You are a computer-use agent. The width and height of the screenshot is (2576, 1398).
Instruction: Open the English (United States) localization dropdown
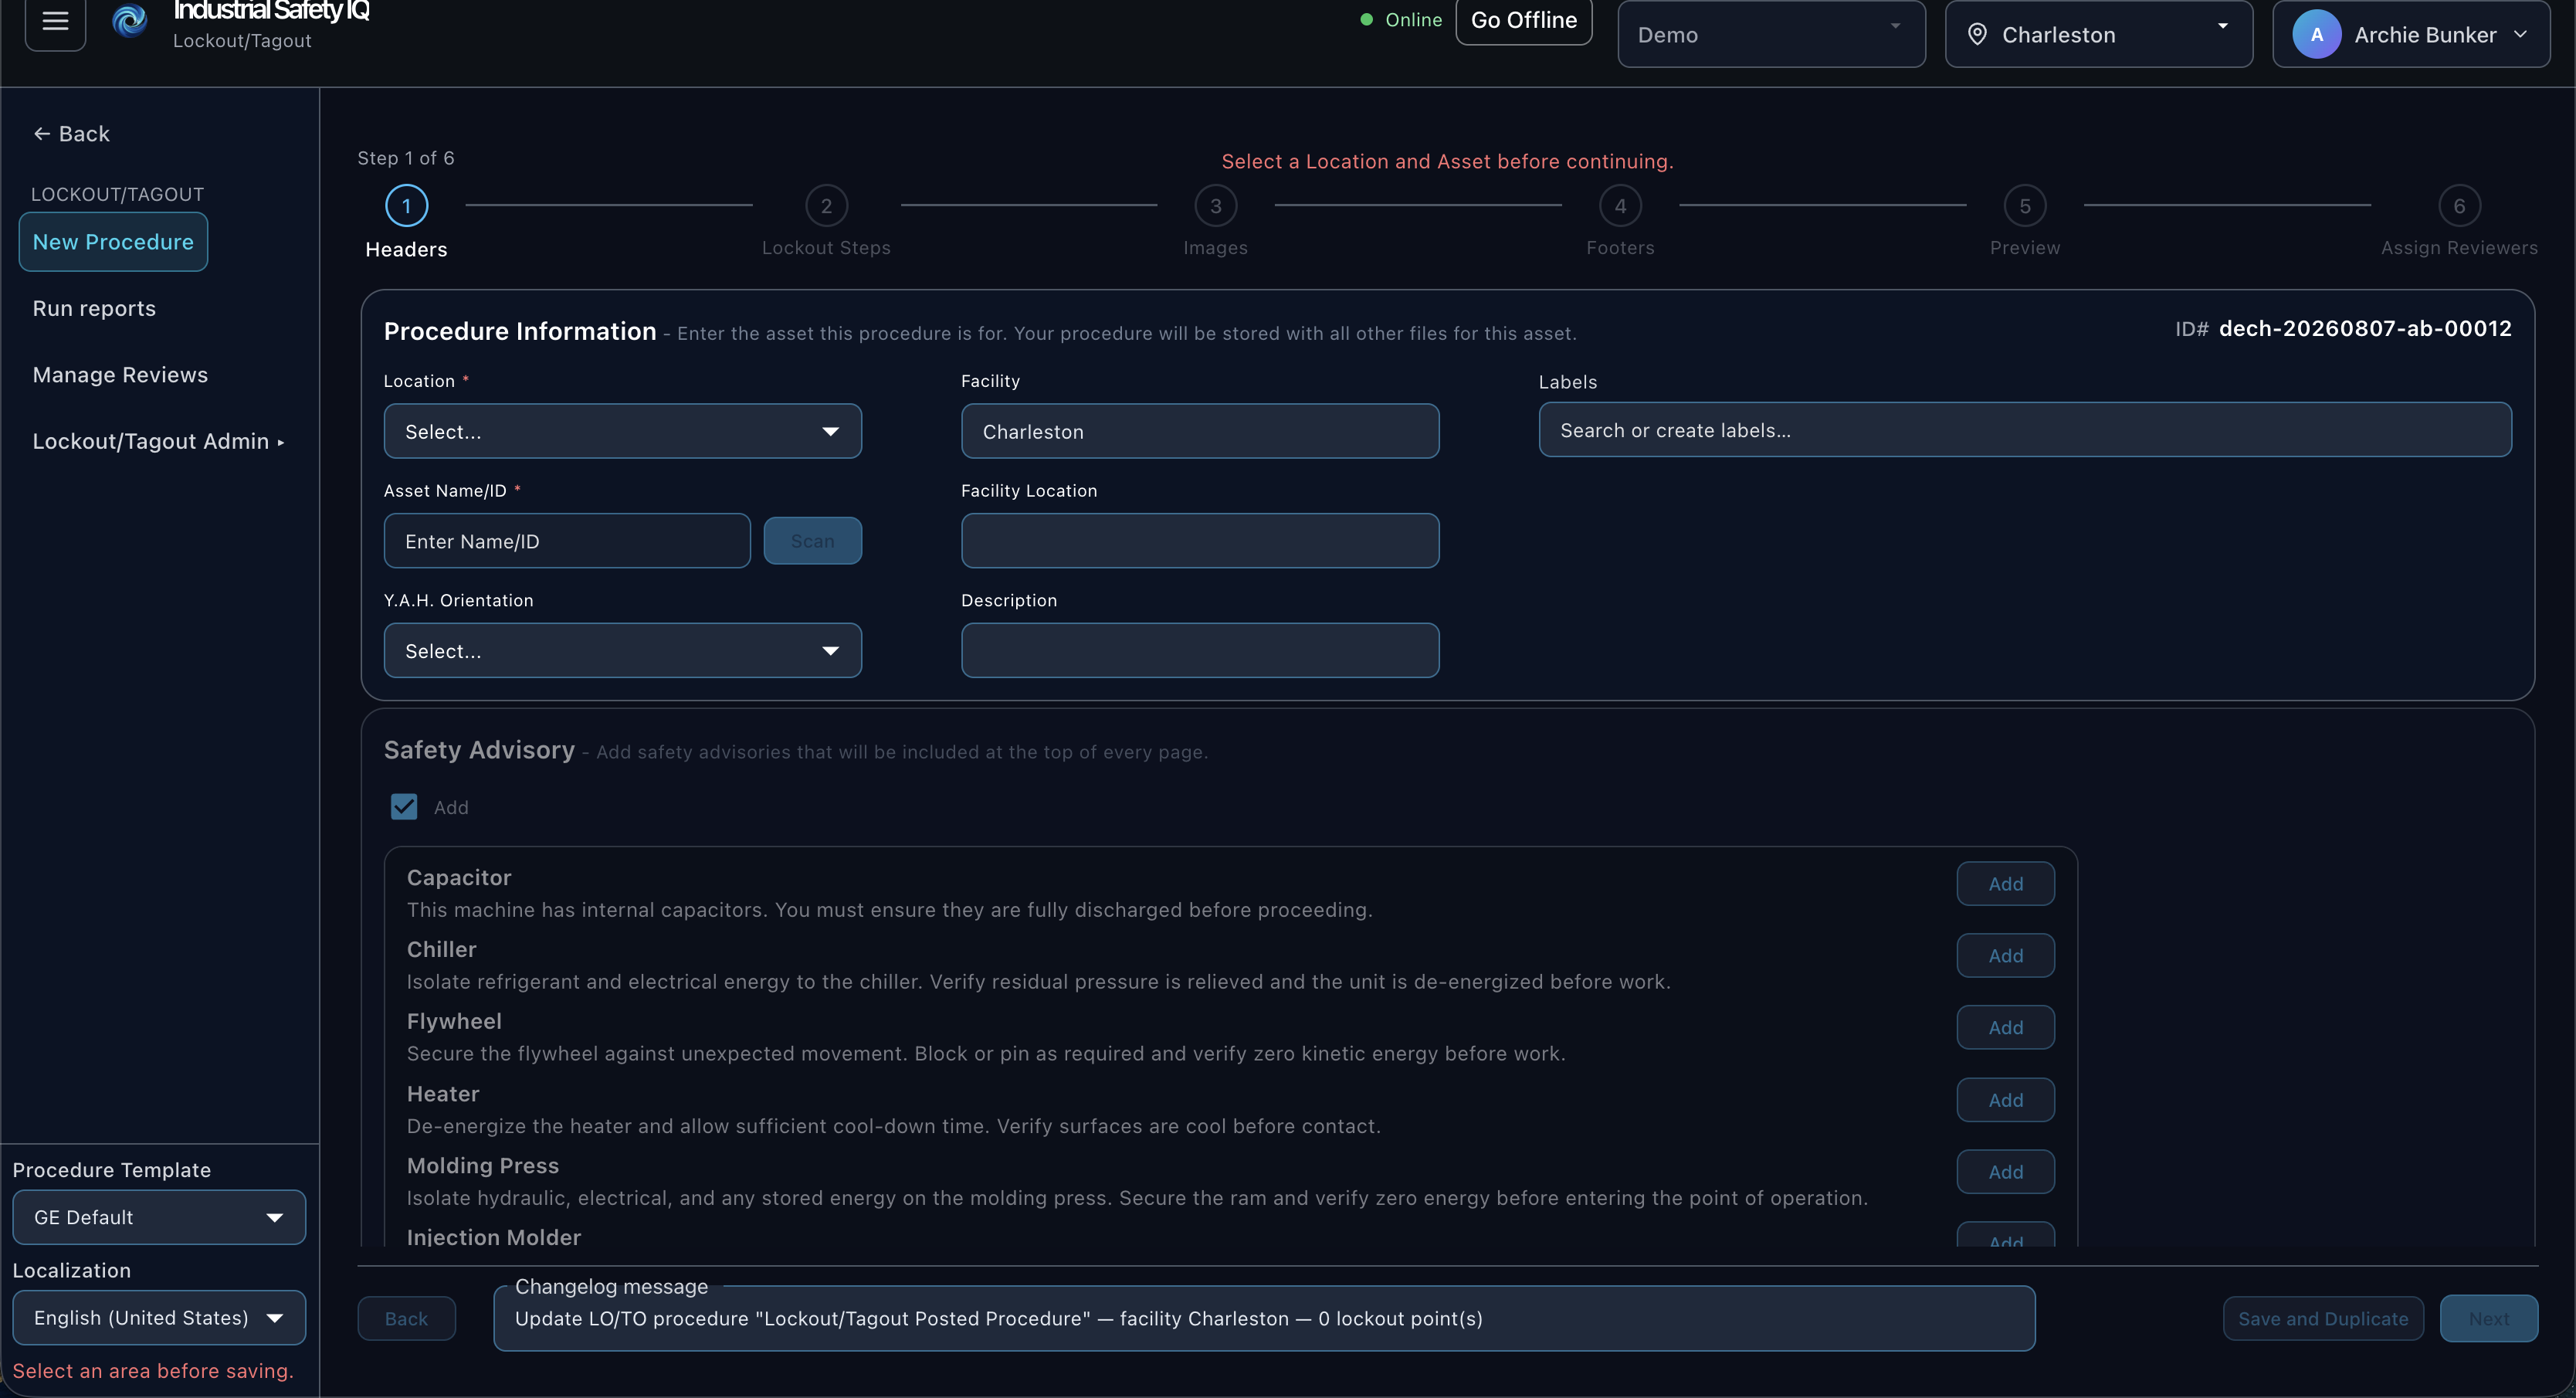(x=159, y=1318)
